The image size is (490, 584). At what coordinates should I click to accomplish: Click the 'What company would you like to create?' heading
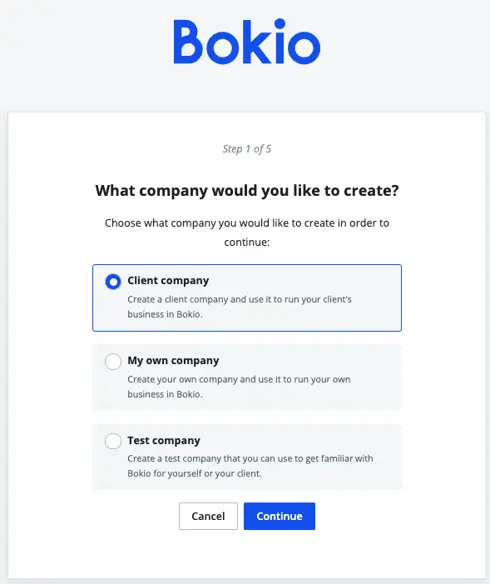coord(247,191)
